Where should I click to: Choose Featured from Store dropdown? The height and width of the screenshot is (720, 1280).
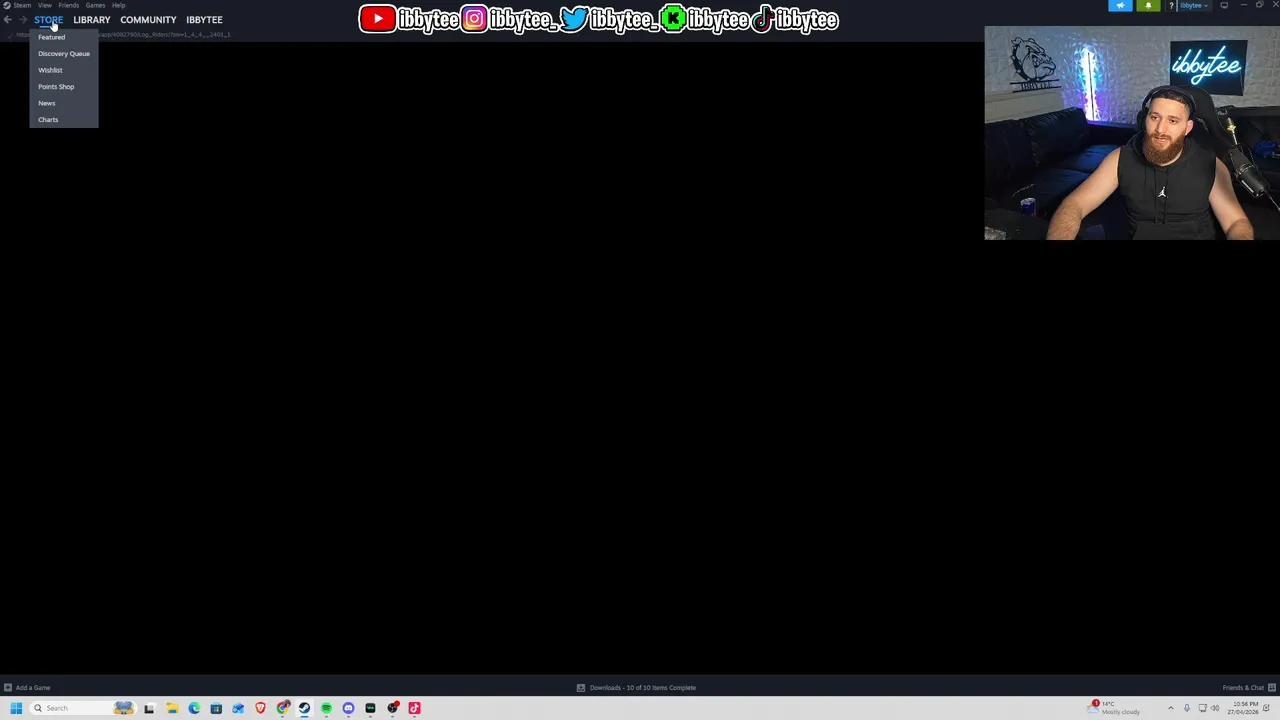pos(51,37)
